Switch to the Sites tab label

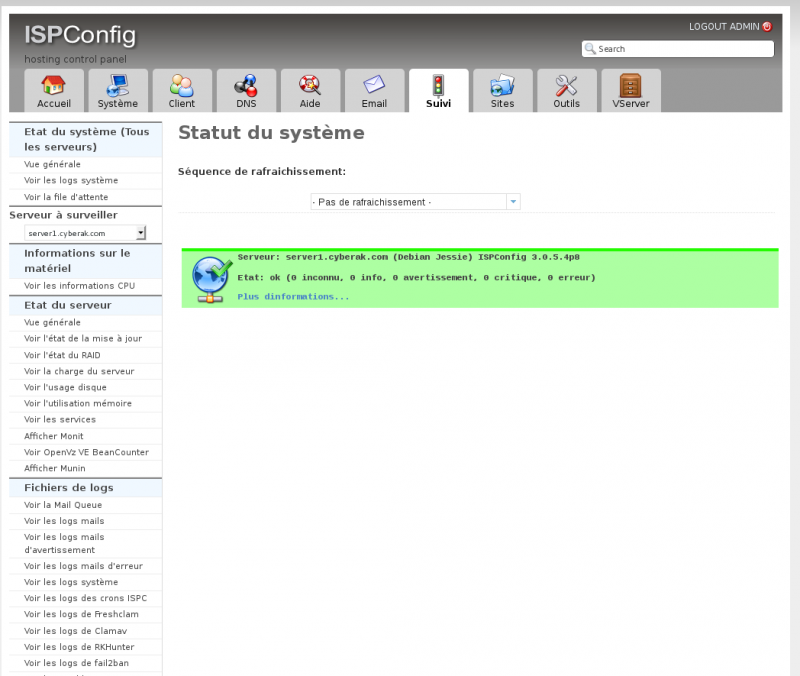click(x=502, y=104)
